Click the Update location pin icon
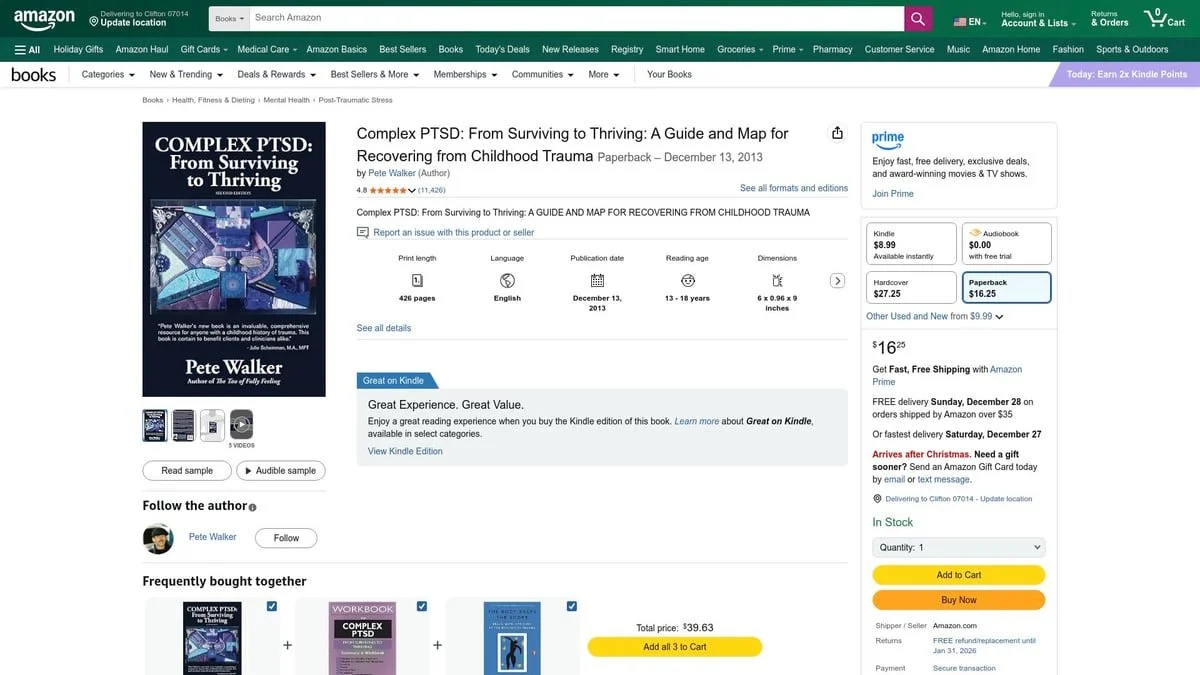 tap(94, 21)
